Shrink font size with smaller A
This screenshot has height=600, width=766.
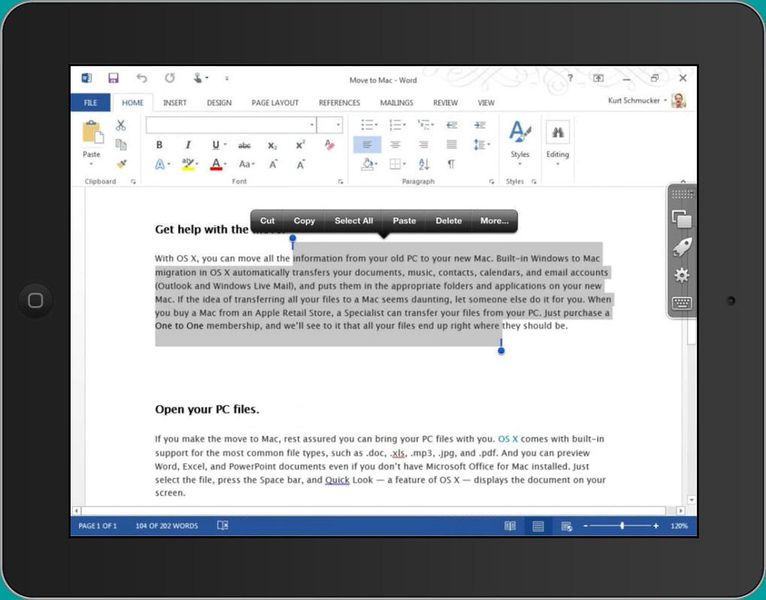301,164
